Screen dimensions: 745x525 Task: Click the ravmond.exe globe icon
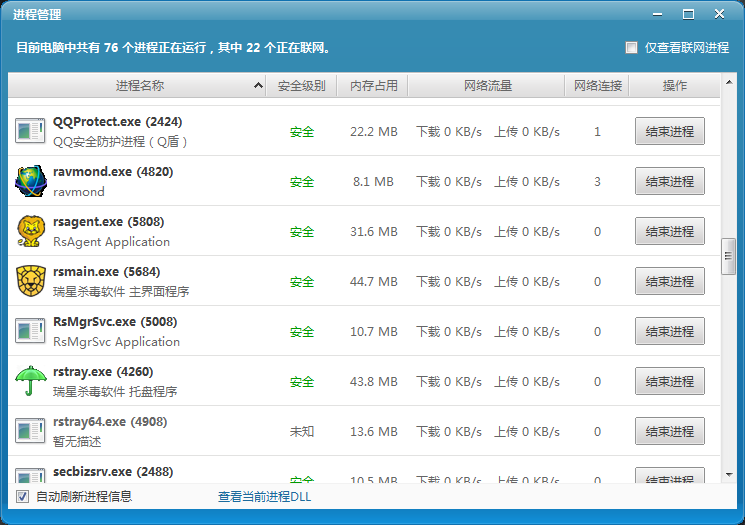pyautogui.click(x=30, y=181)
